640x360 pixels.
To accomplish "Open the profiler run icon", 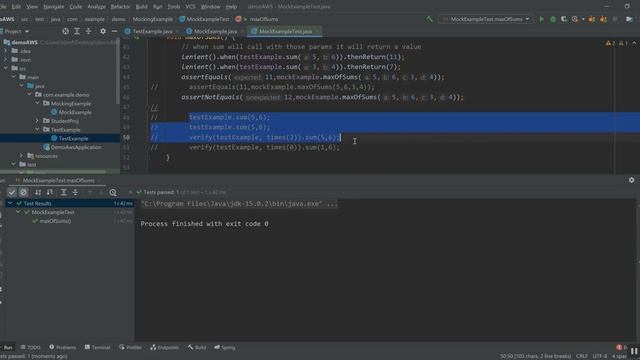I will pyautogui.click(x=575, y=19).
